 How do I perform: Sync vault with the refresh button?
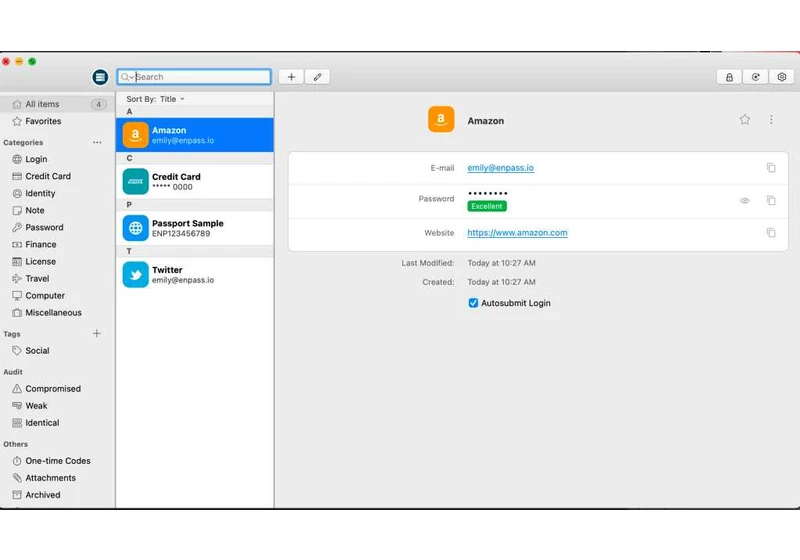pos(756,77)
